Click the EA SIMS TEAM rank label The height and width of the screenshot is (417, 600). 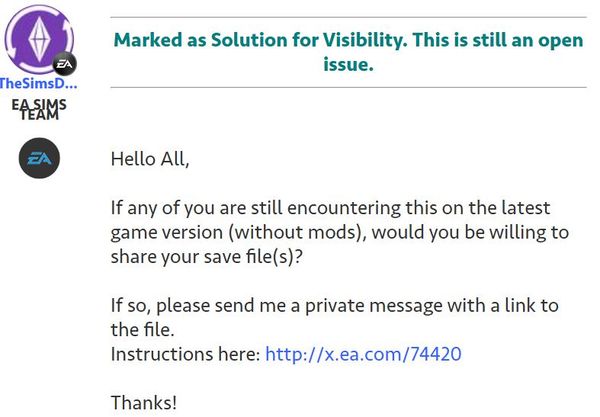point(39,109)
